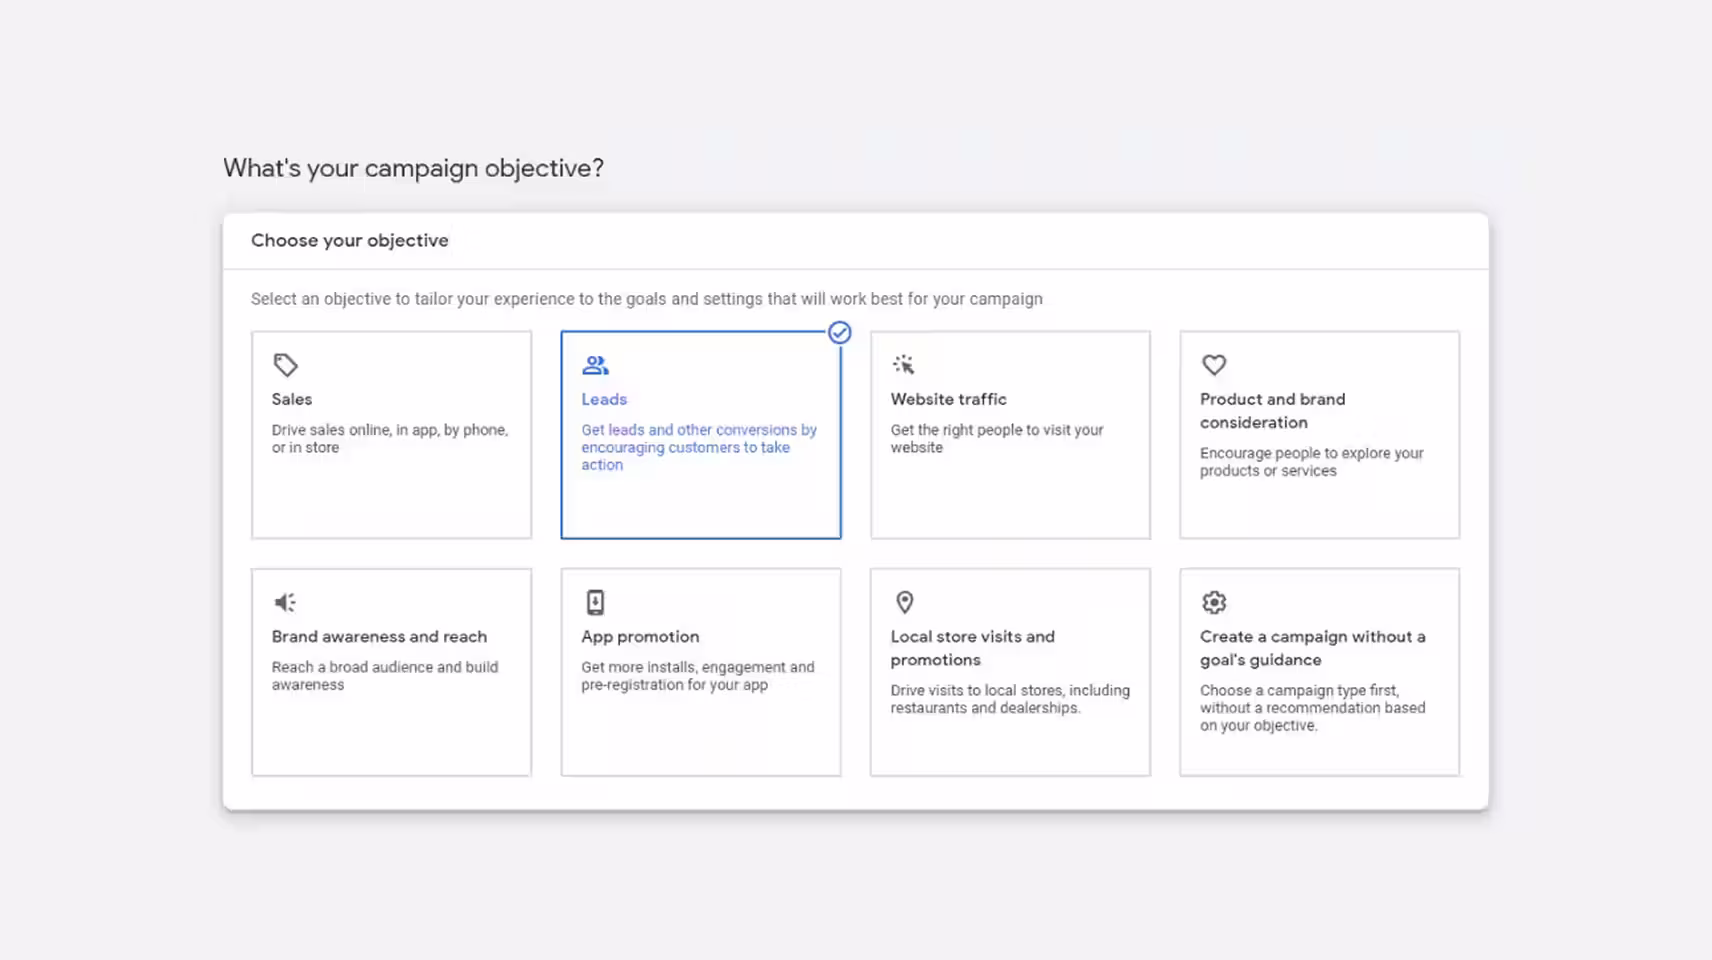Choose Product and brand consideration objective

(x=1320, y=435)
